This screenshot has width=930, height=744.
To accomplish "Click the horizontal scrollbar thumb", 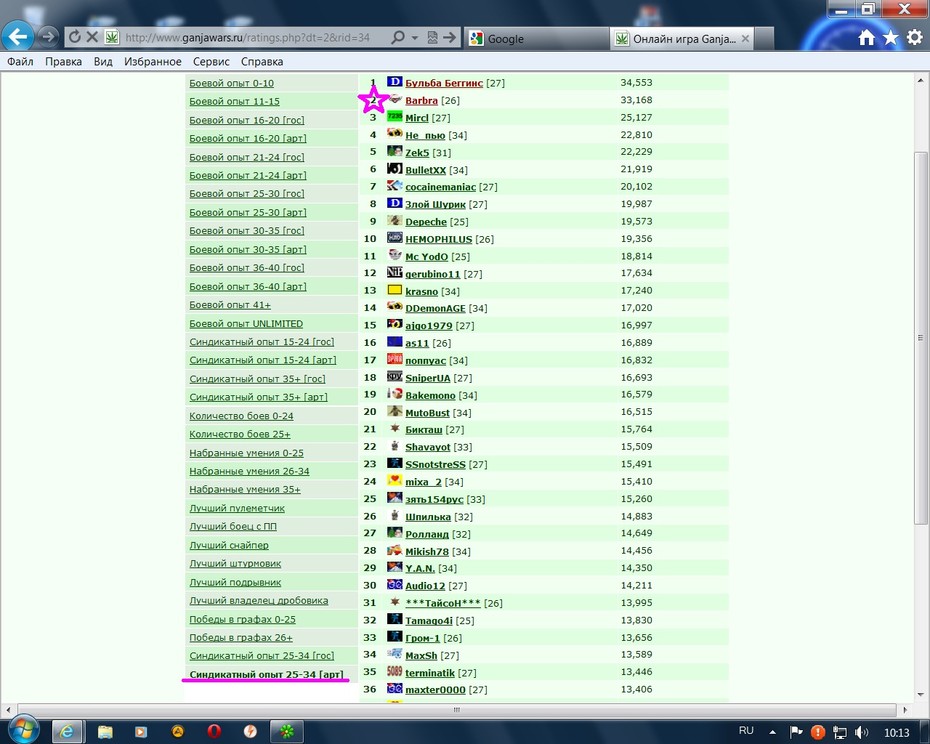I will tap(456, 710).
